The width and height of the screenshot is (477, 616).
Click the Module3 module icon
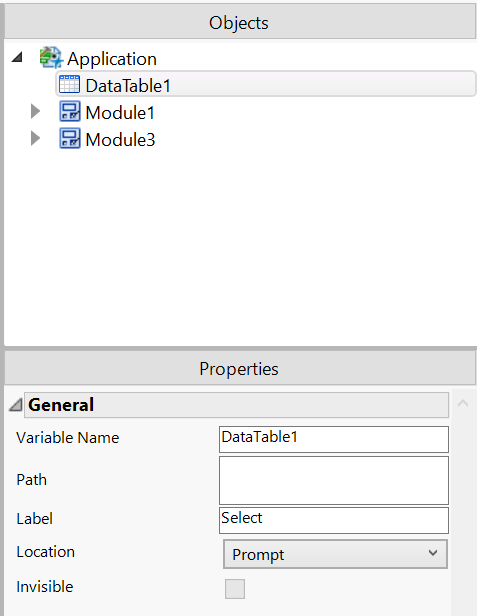click(x=70, y=138)
